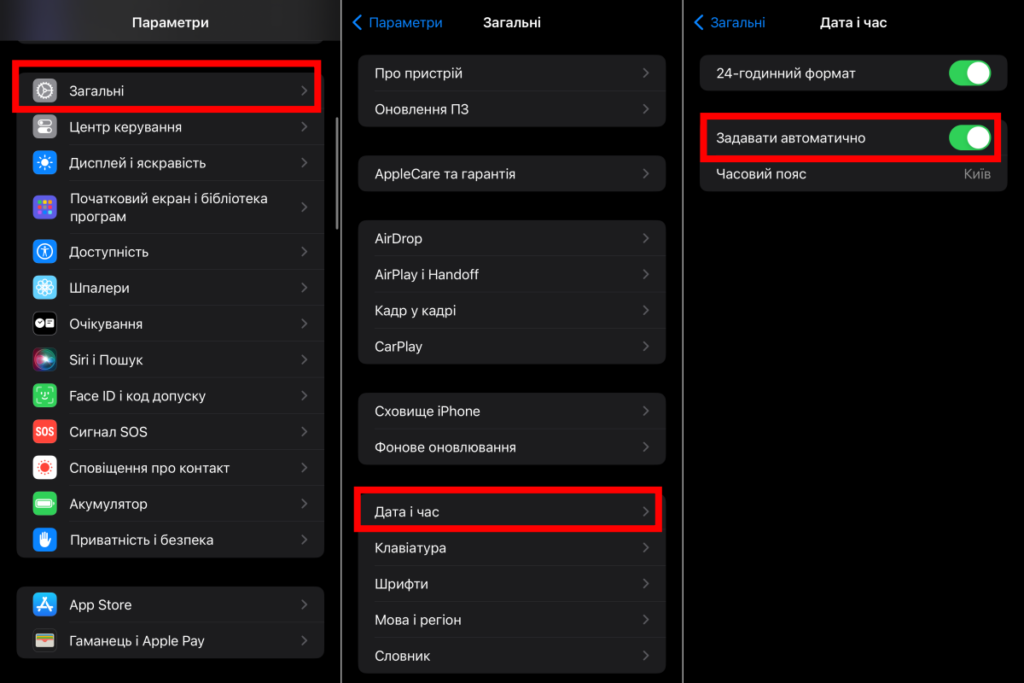Image resolution: width=1024 pixels, height=683 pixels.
Task: Tap the General gear icon
Action: coord(45,90)
